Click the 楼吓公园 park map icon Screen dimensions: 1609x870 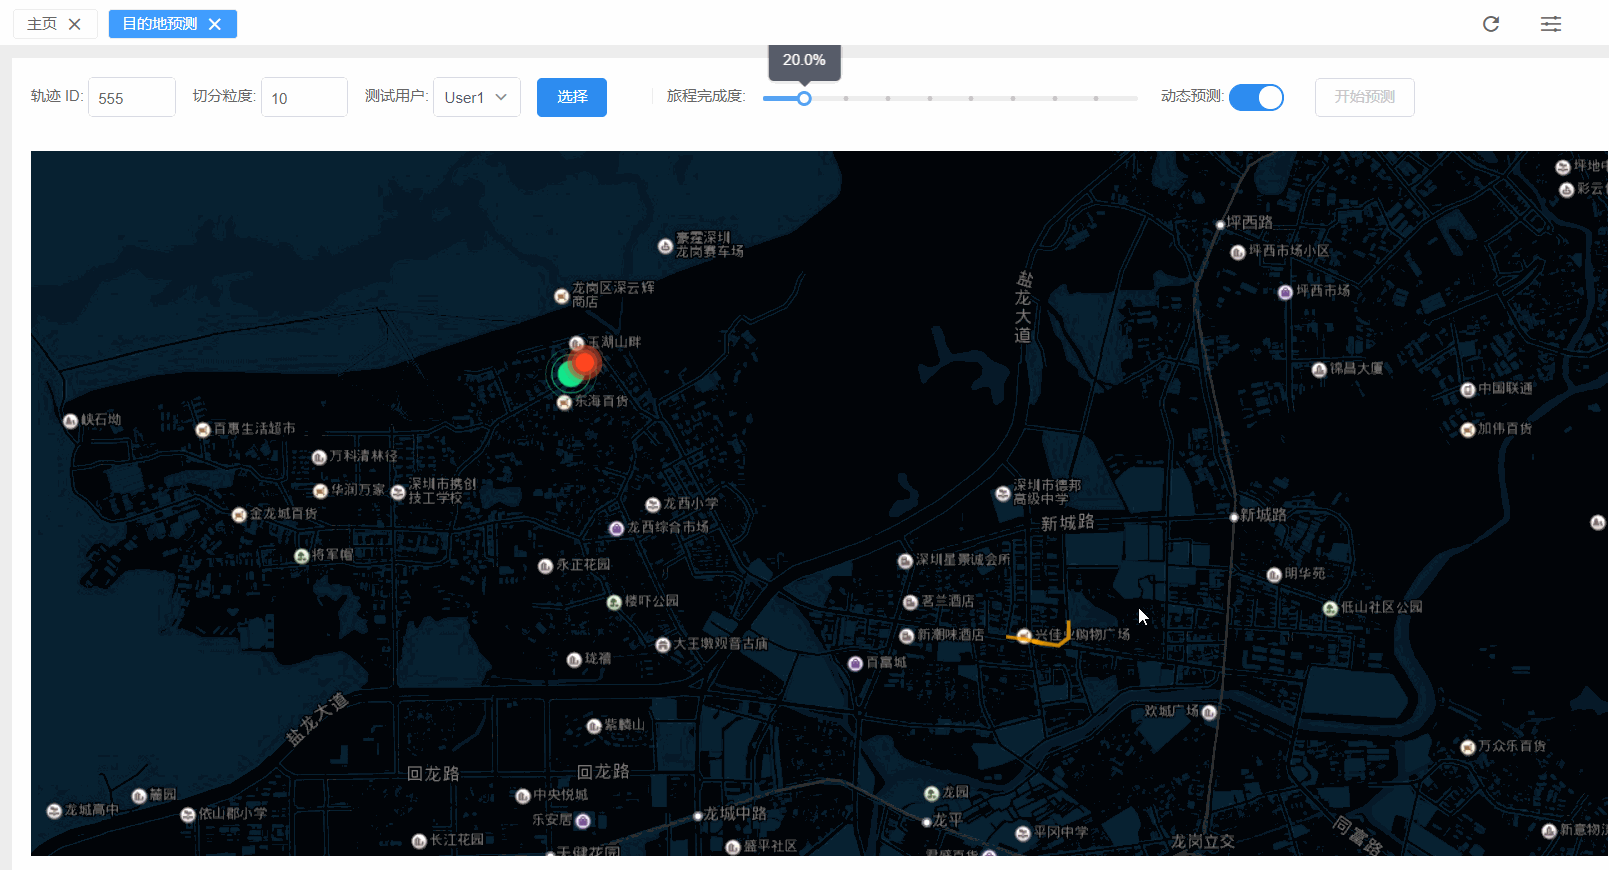tap(614, 602)
